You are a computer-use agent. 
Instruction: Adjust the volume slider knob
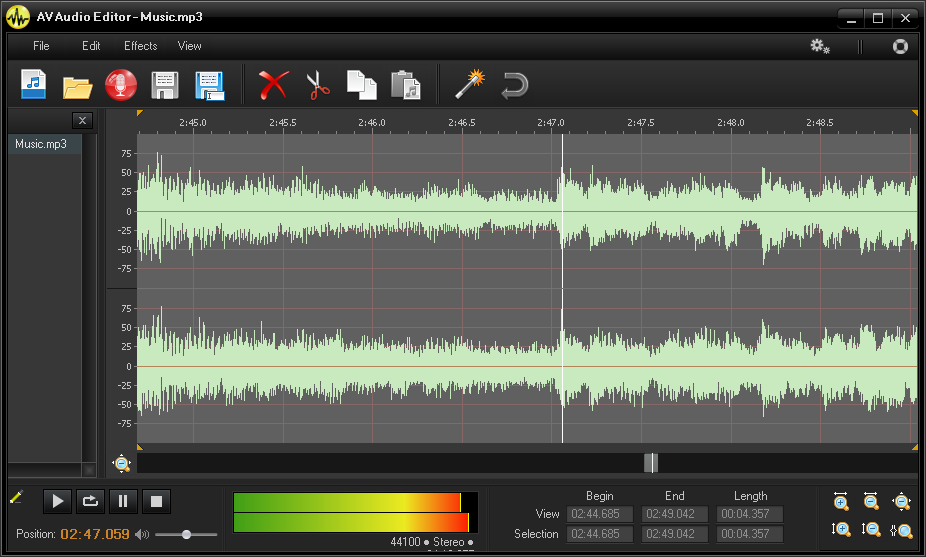click(x=186, y=535)
